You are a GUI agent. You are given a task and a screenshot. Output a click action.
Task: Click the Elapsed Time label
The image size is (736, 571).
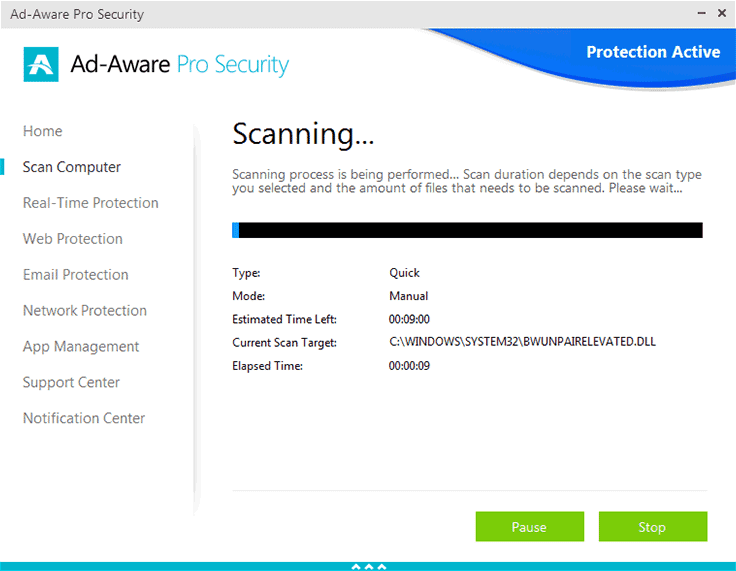[268, 366]
